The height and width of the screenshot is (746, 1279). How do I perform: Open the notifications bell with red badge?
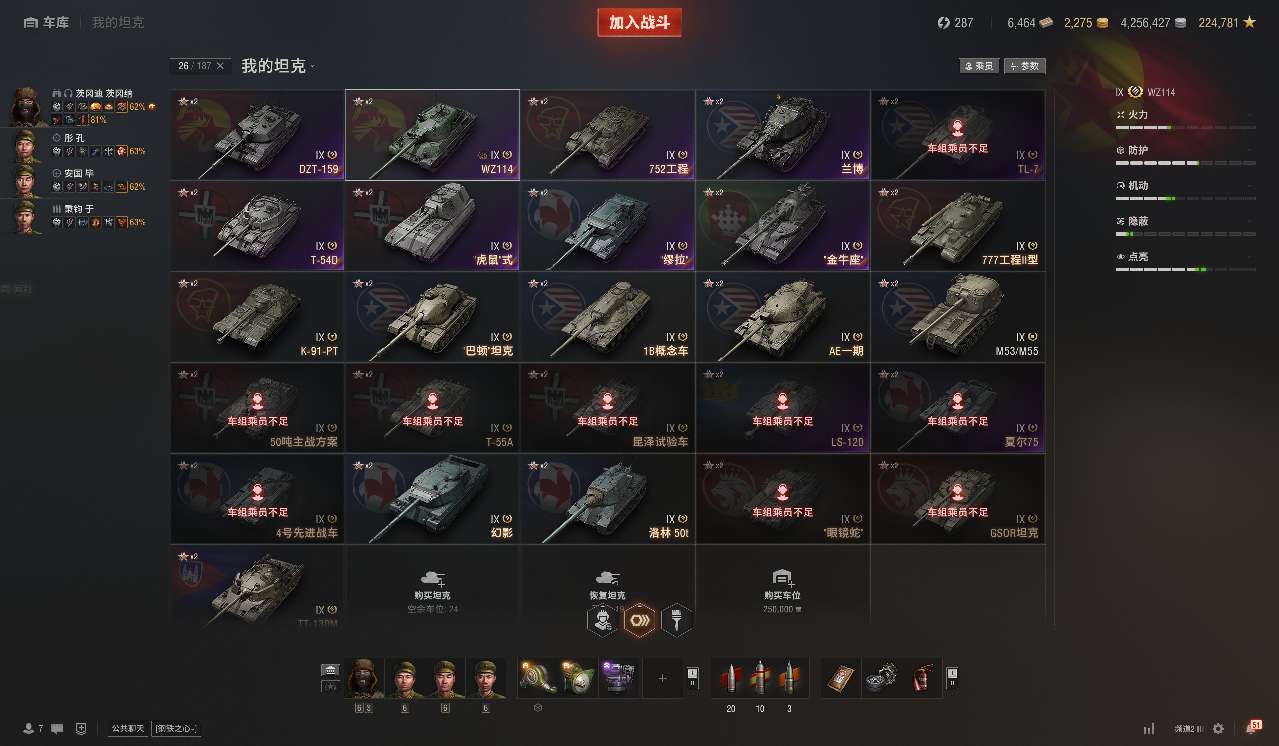[1252, 727]
